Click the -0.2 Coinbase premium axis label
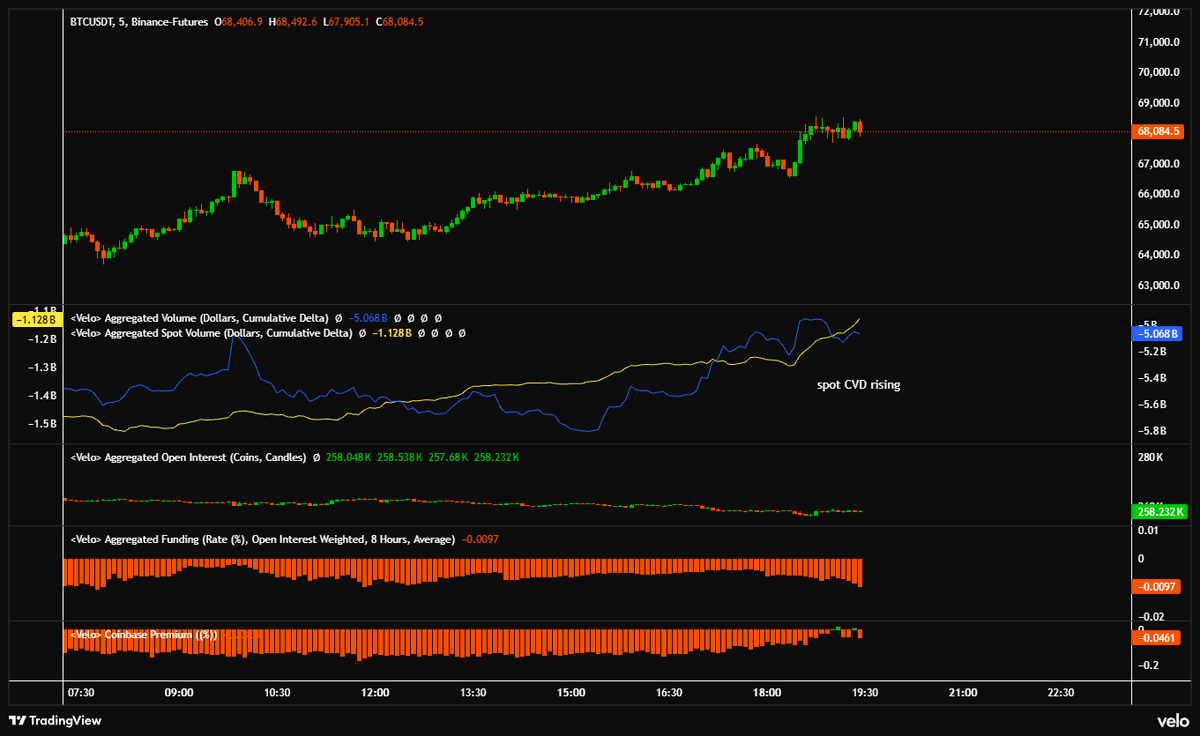Image resolution: width=1200 pixels, height=736 pixels. click(1150, 665)
